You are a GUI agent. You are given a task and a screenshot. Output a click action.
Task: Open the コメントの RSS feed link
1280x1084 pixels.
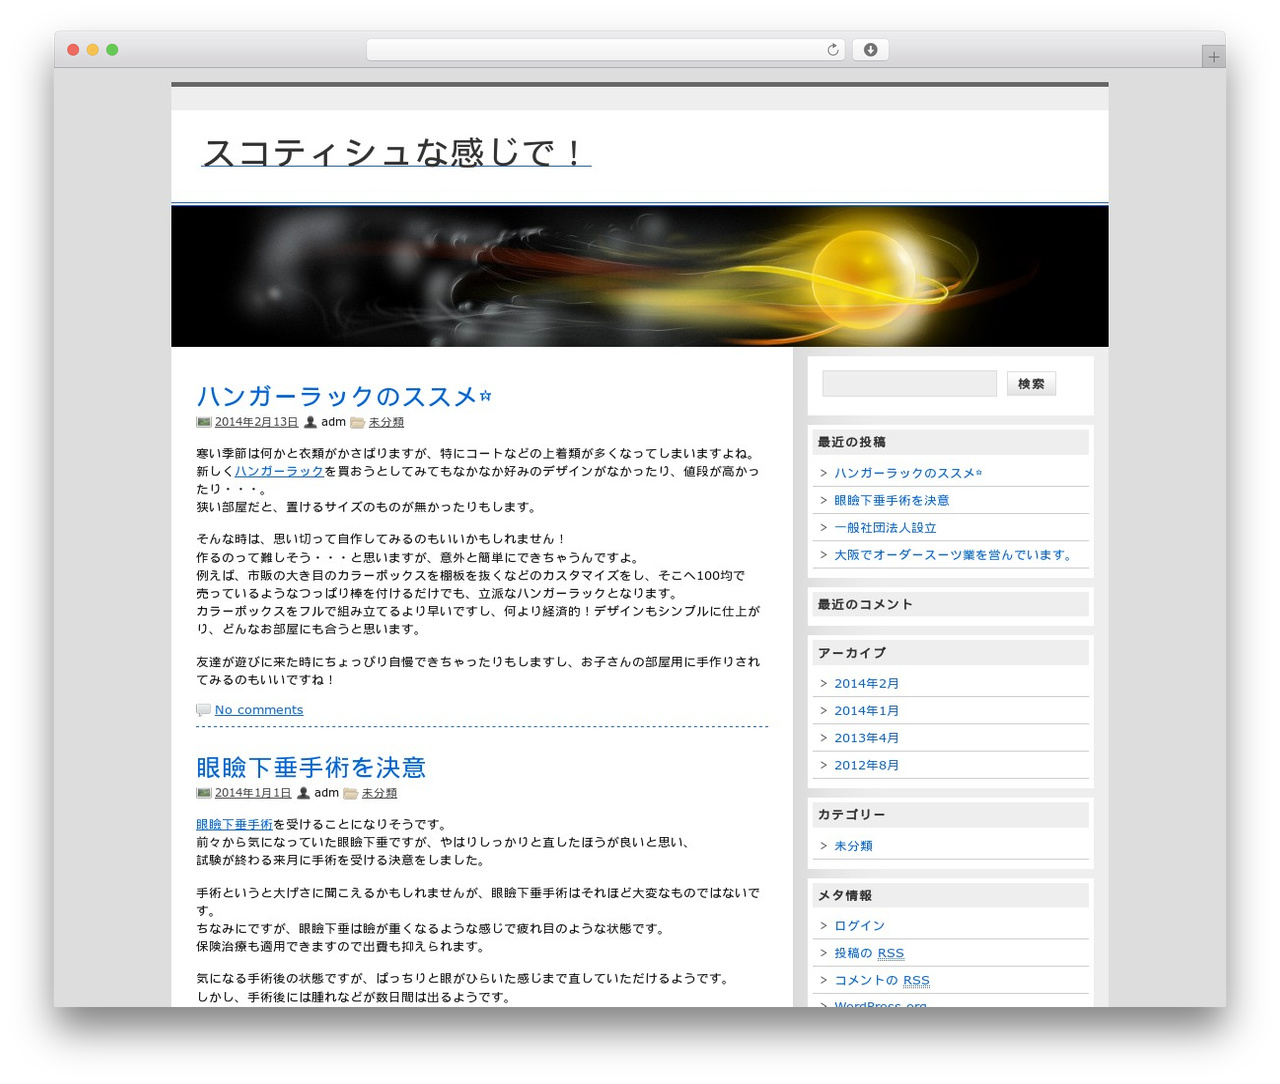(882, 980)
